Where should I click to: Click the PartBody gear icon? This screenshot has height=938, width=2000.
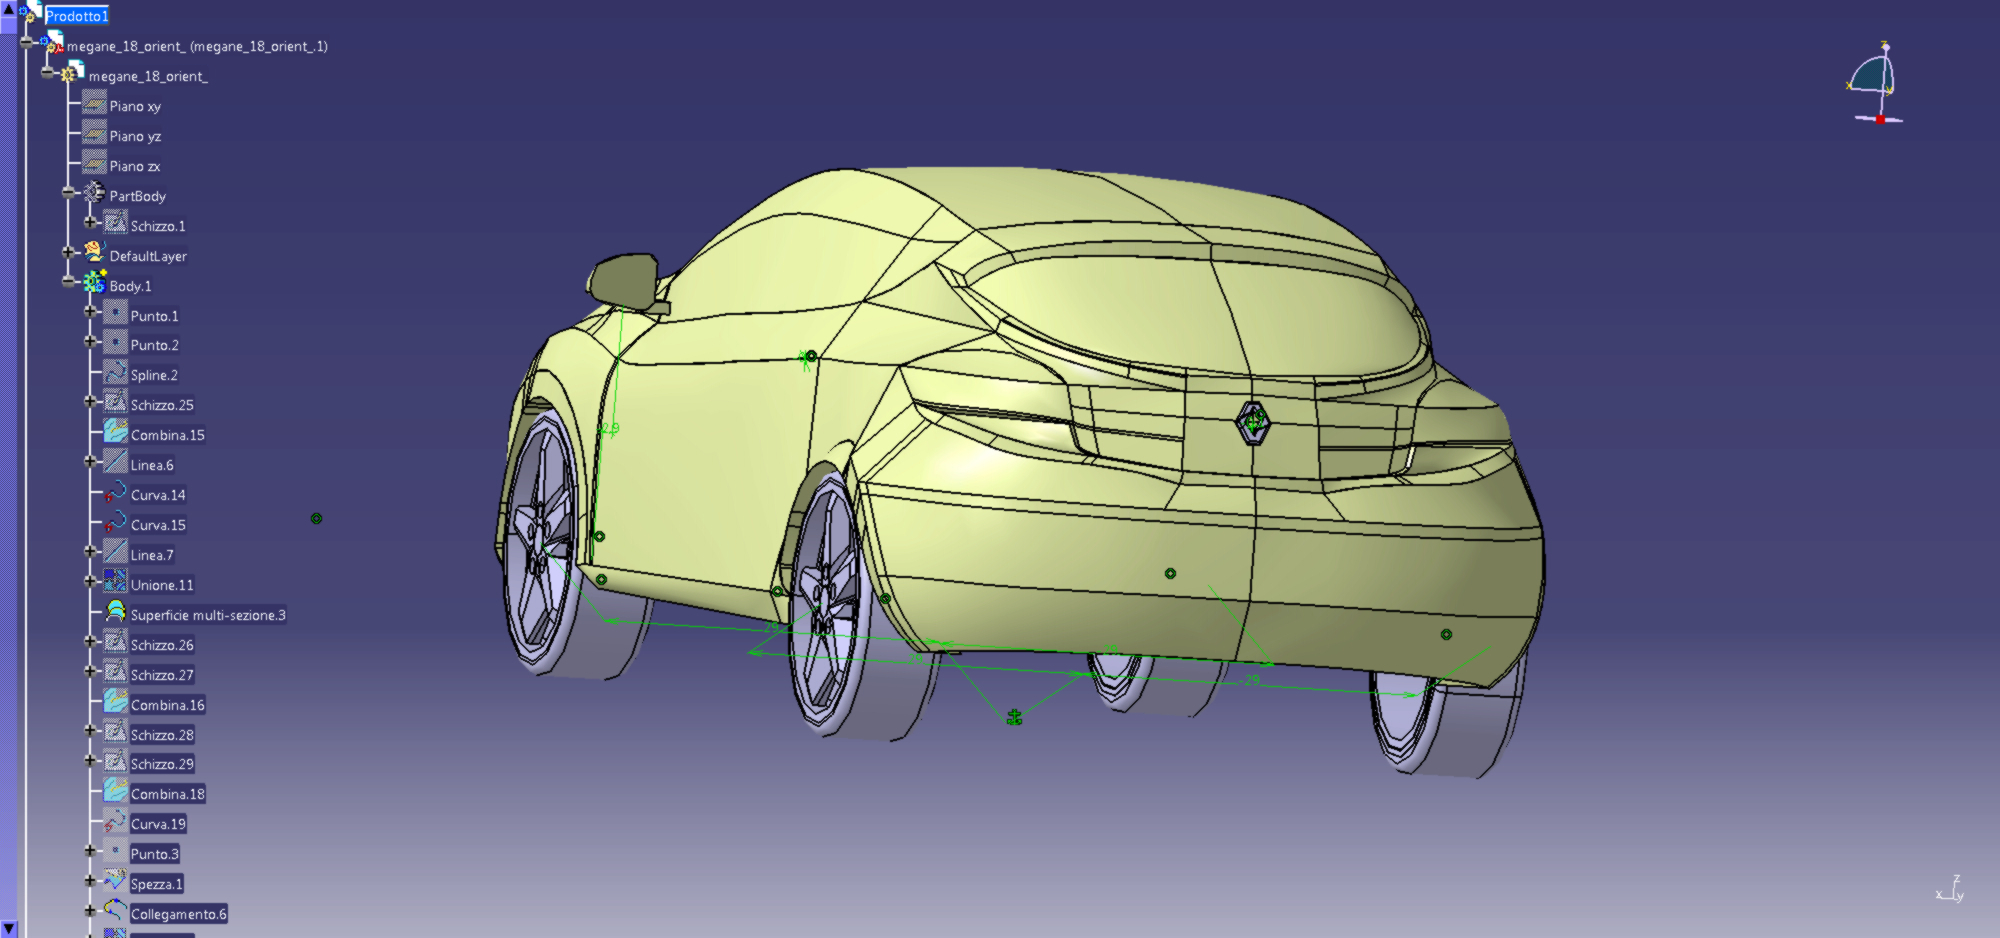tap(94, 193)
